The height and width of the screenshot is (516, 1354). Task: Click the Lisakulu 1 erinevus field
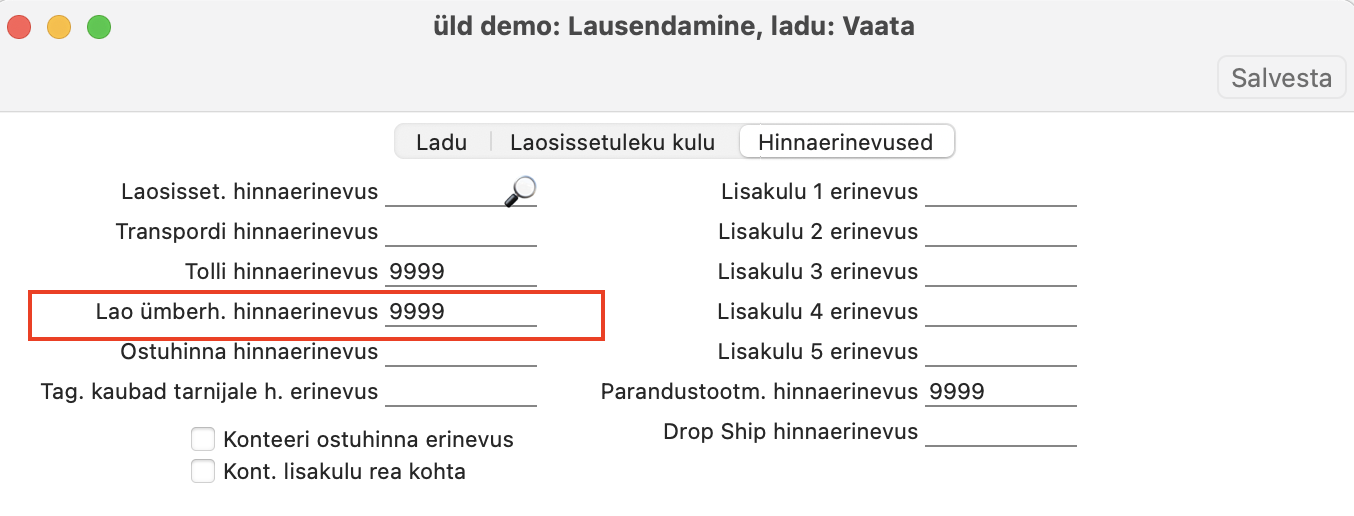pyautogui.click(x=1000, y=192)
